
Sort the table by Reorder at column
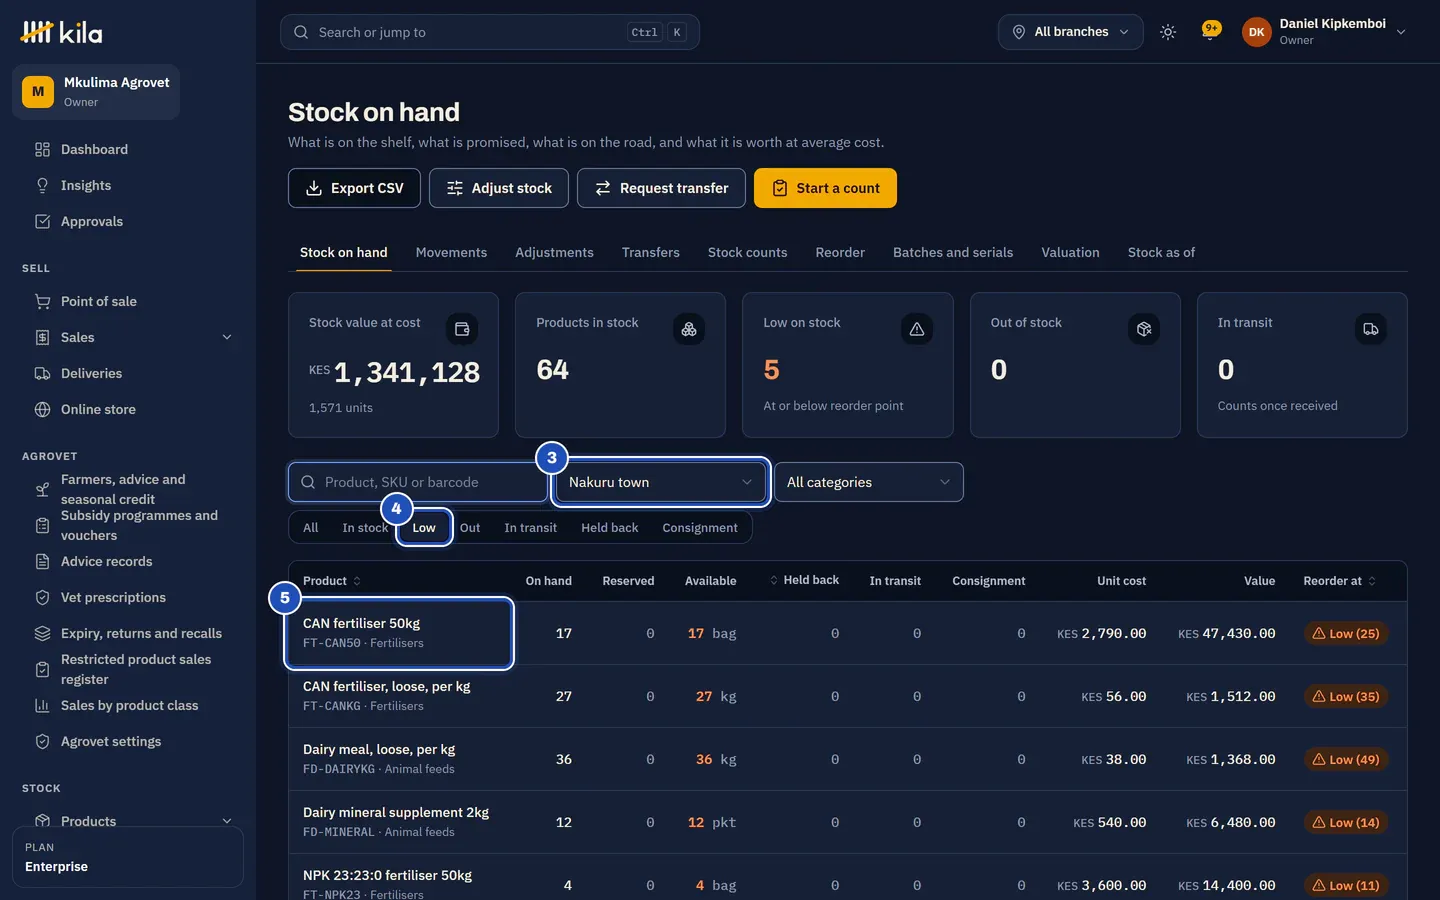coord(1340,581)
